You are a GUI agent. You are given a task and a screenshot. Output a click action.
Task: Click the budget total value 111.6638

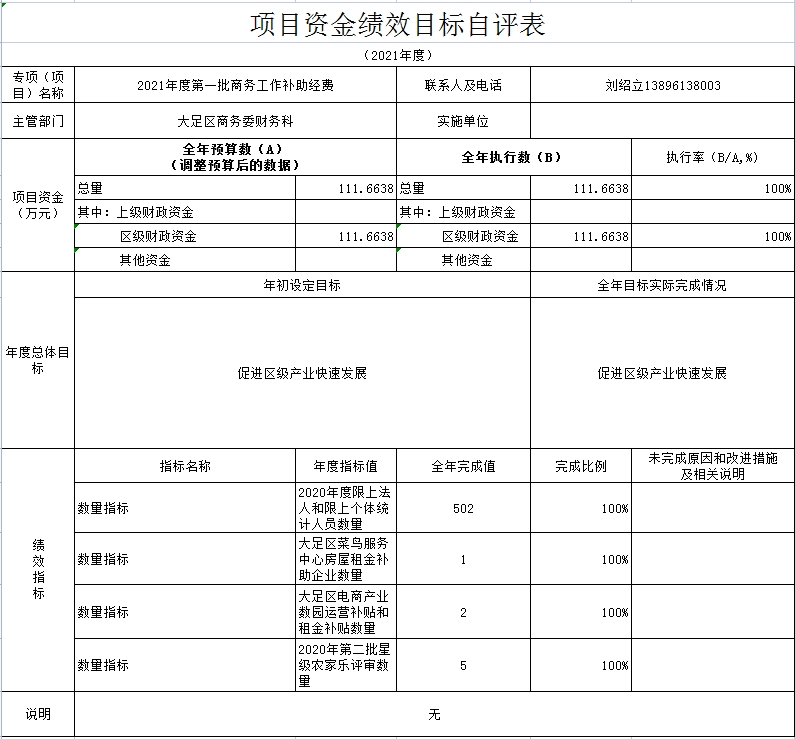(x=346, y=188)
